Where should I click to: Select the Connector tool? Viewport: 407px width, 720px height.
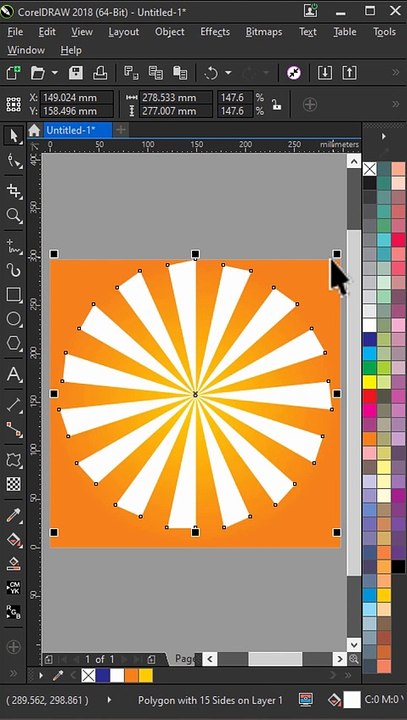(13, 430)
